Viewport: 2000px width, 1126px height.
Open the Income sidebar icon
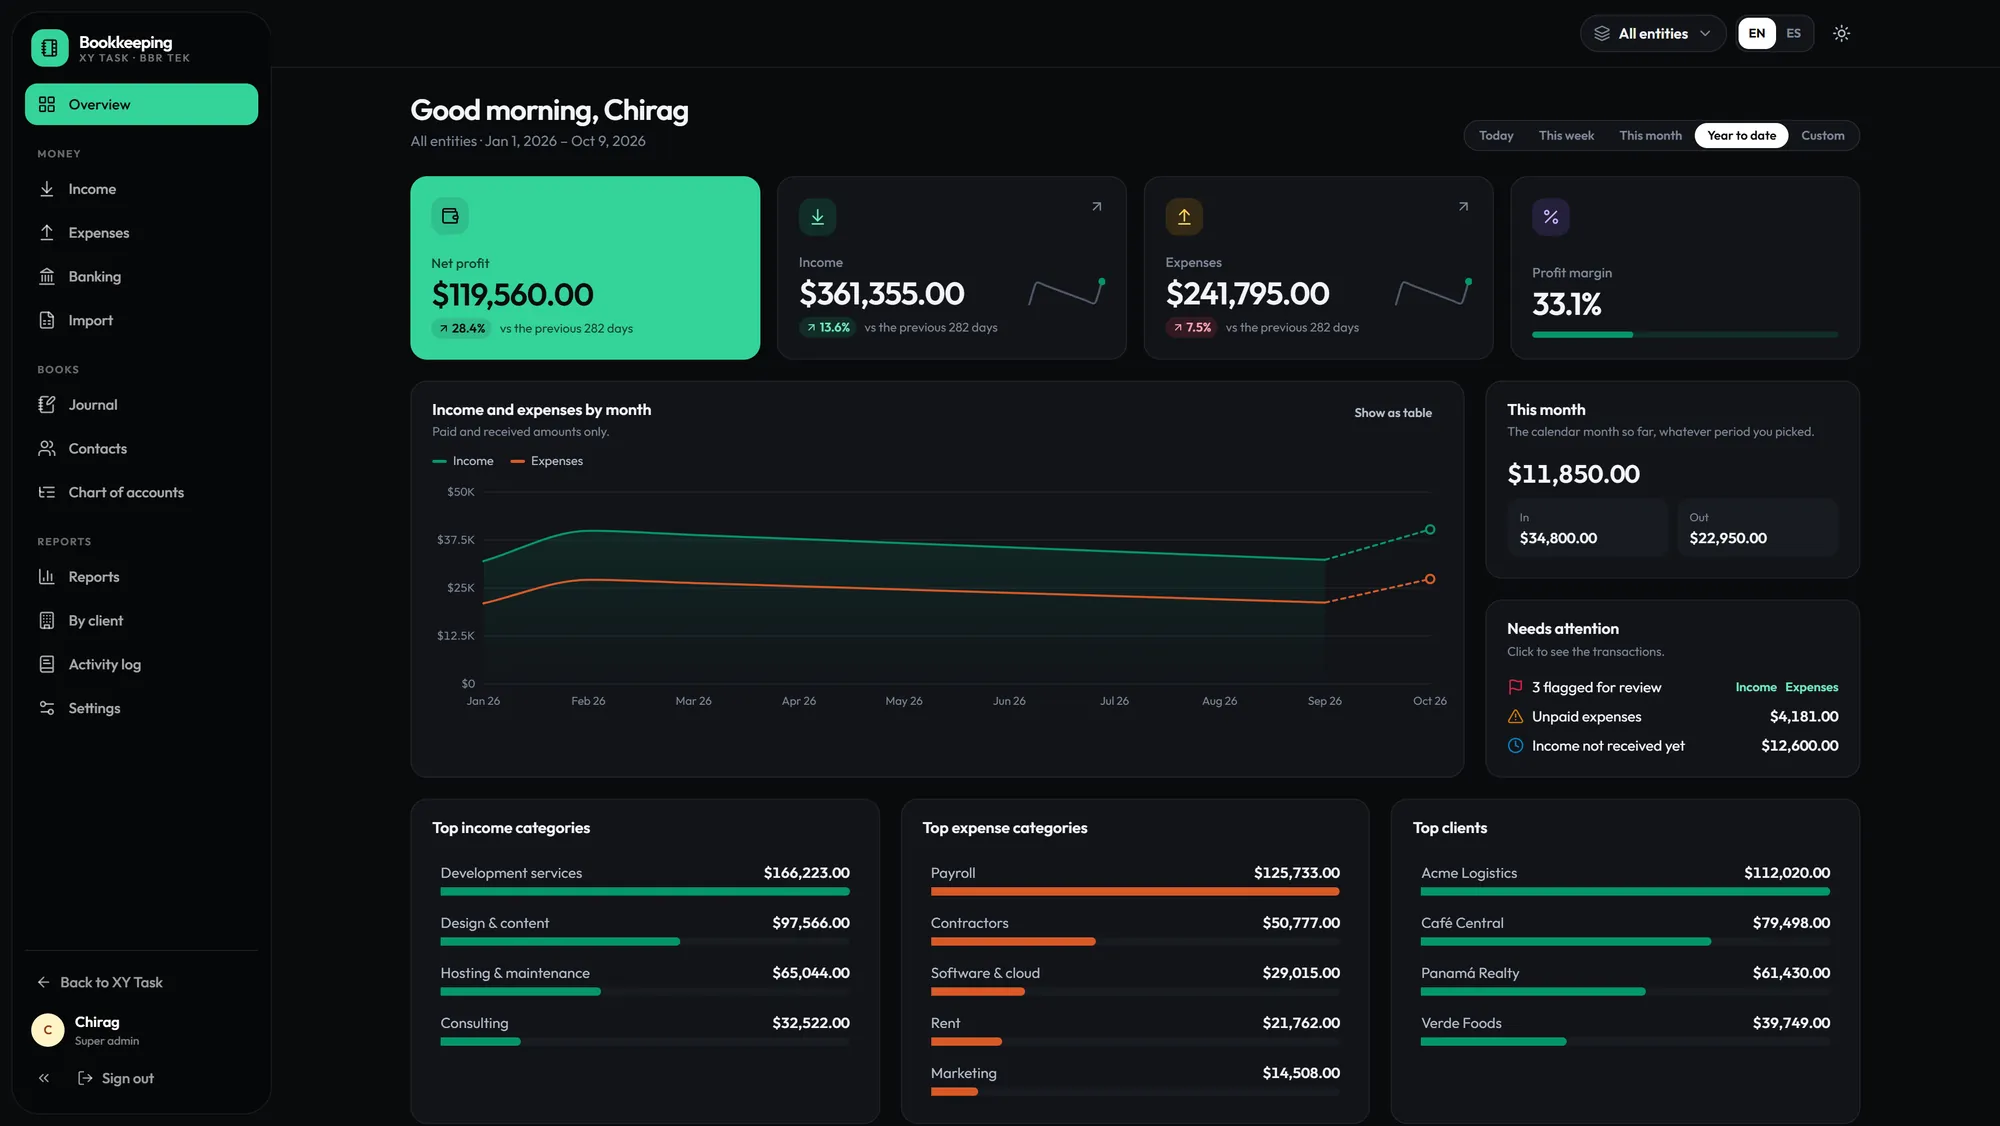47,189
